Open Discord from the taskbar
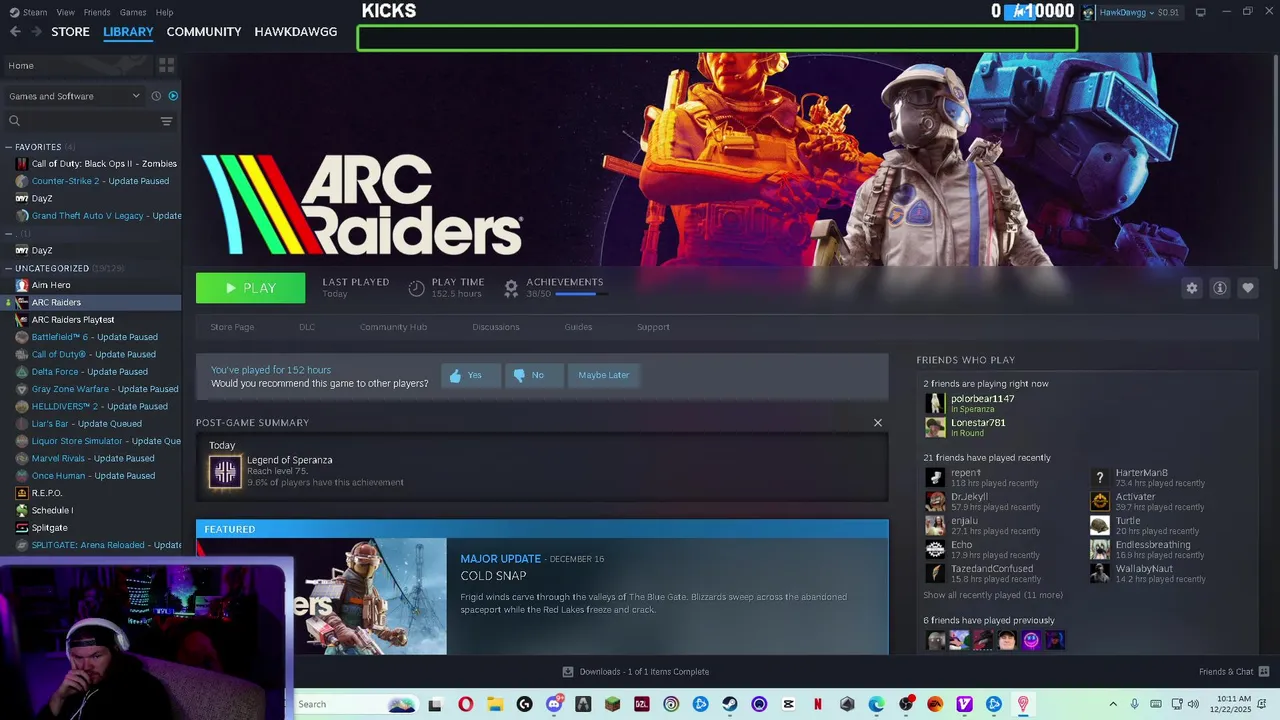1280x720 pixels. 554,704
